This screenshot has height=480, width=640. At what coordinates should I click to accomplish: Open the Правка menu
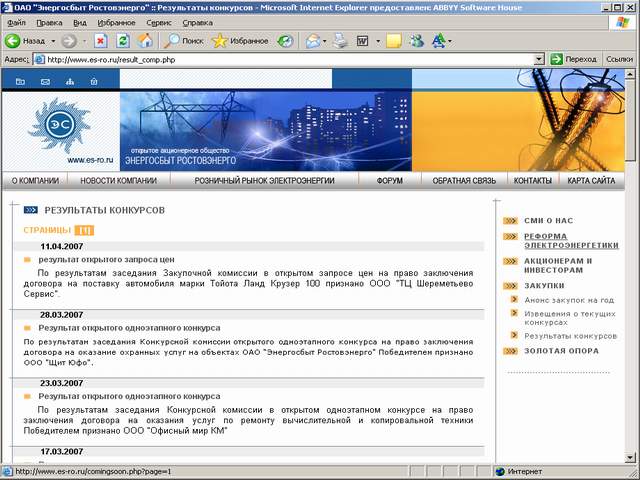[49, 23]
